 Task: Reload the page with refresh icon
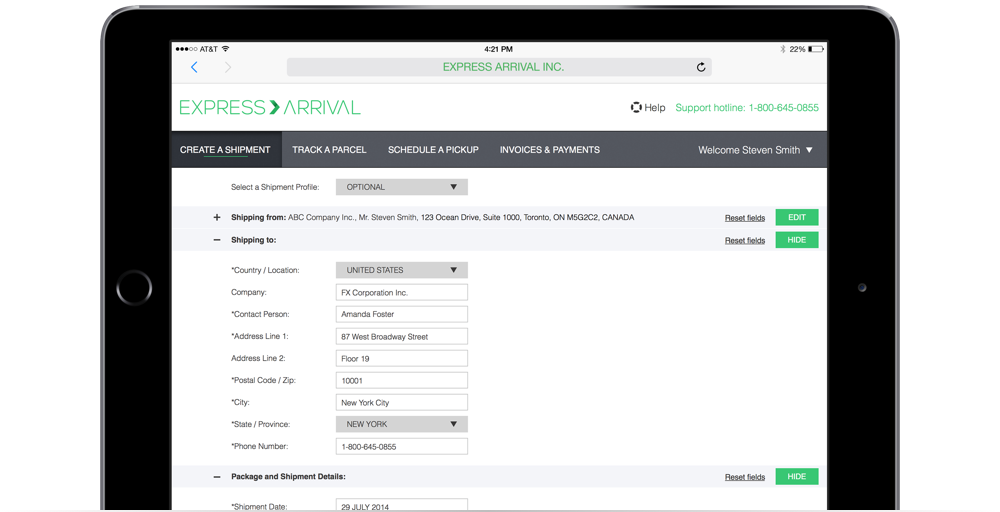[701, 67]
